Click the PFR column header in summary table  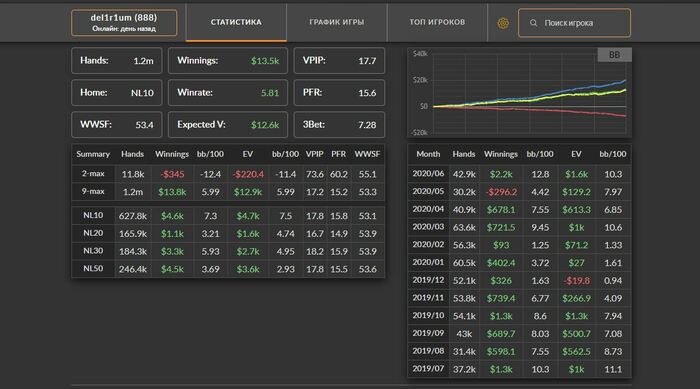(x=338, y=154)
